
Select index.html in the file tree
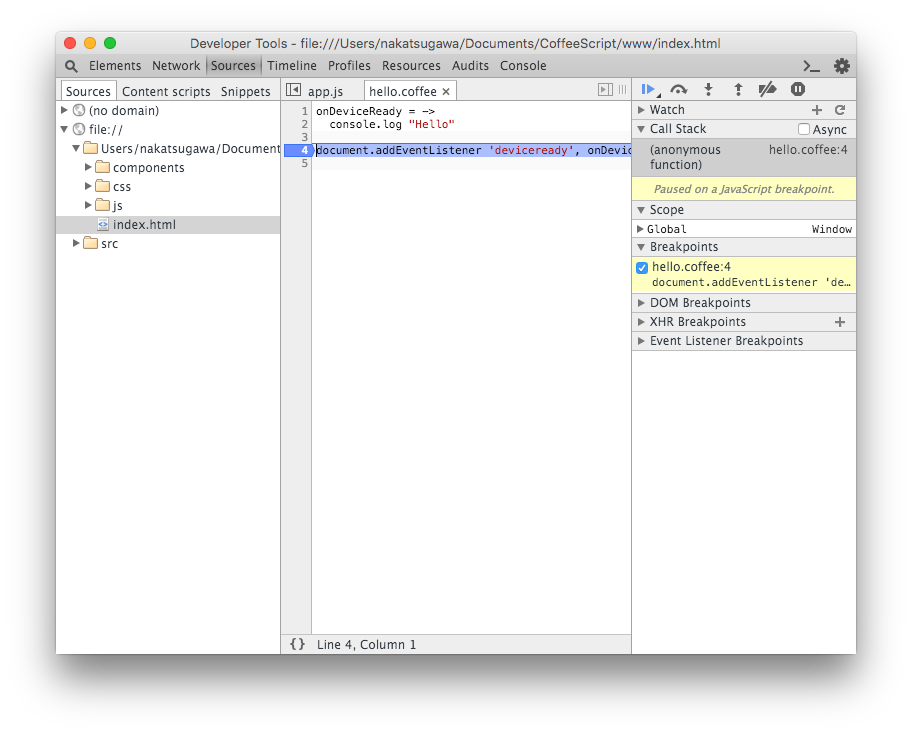[x=143, y=225]
